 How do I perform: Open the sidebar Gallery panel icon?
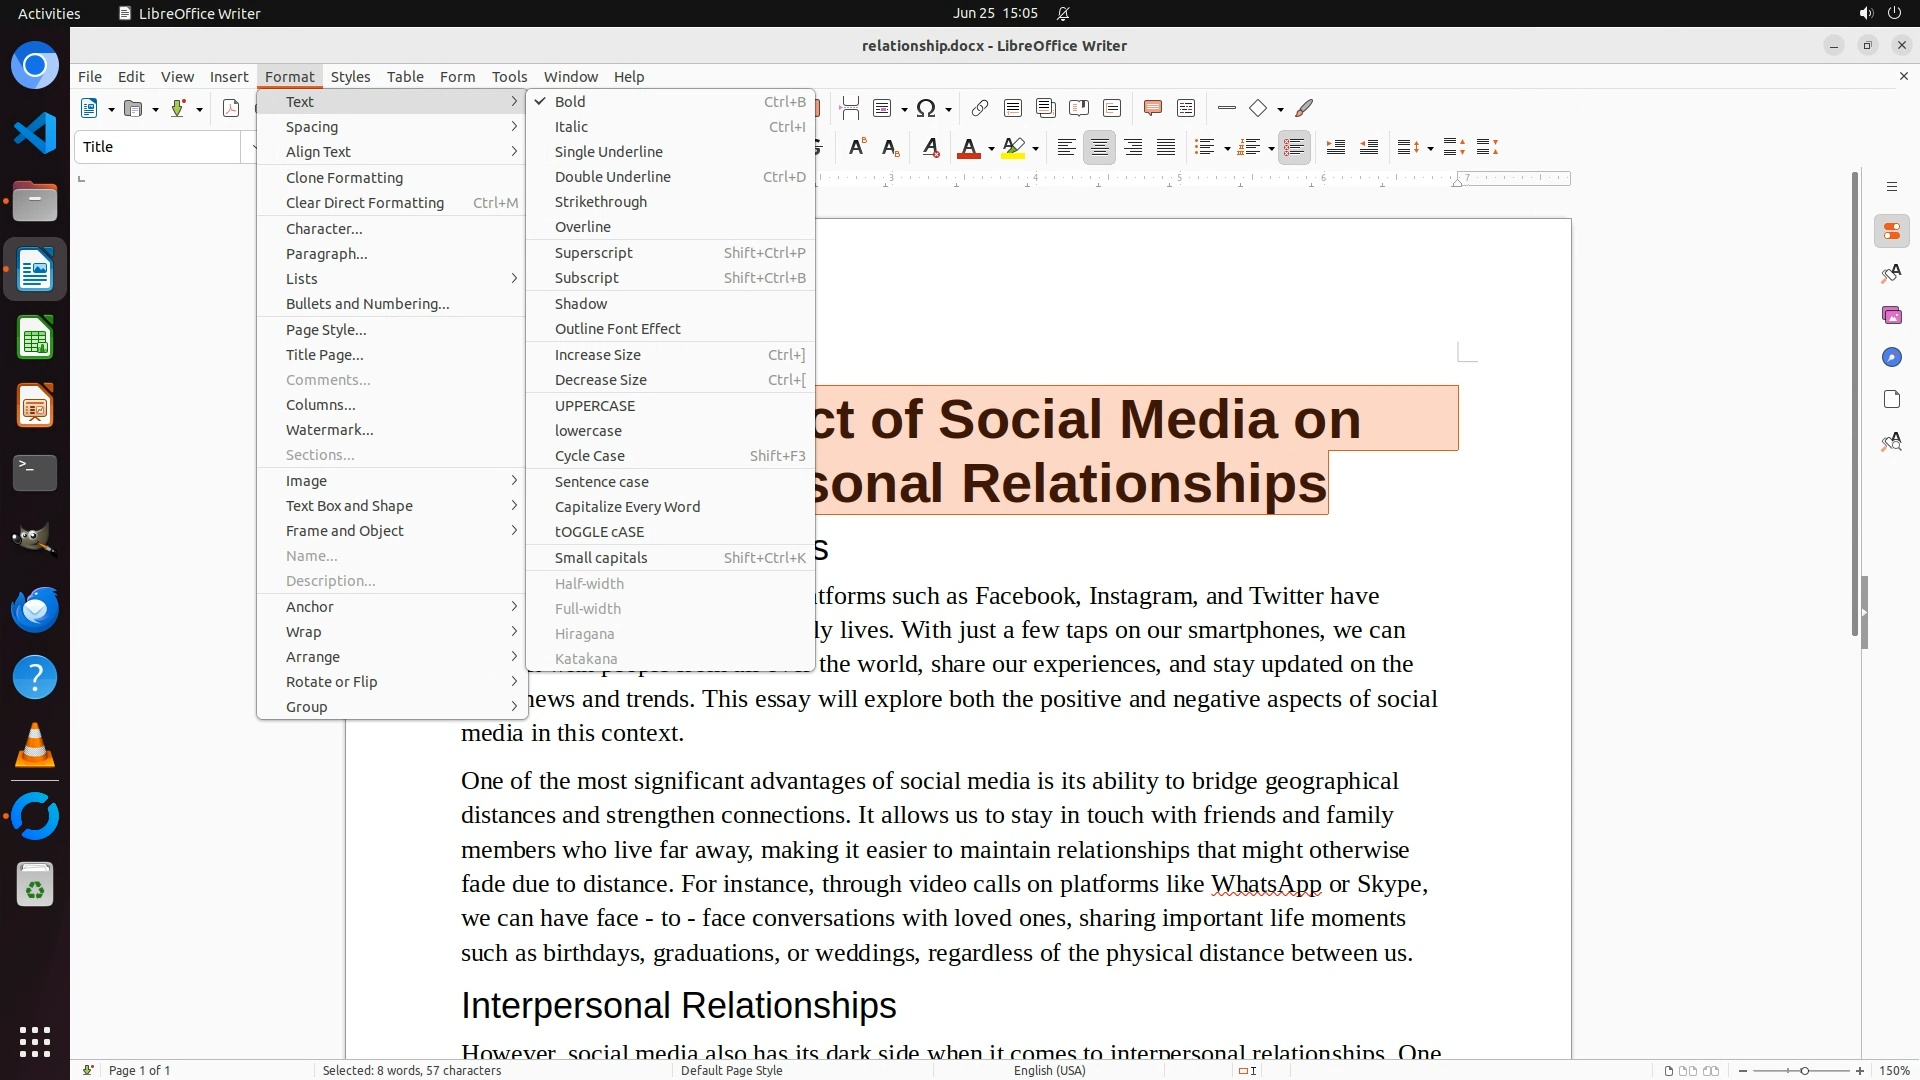point(1891,315)
